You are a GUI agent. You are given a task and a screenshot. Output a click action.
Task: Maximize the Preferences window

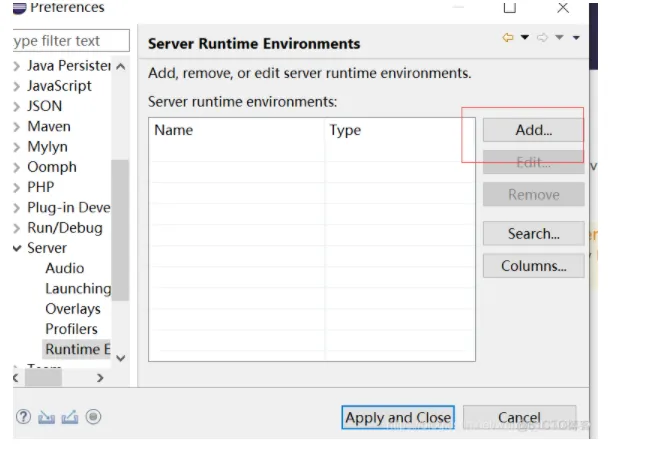click(x=510, y=7)
